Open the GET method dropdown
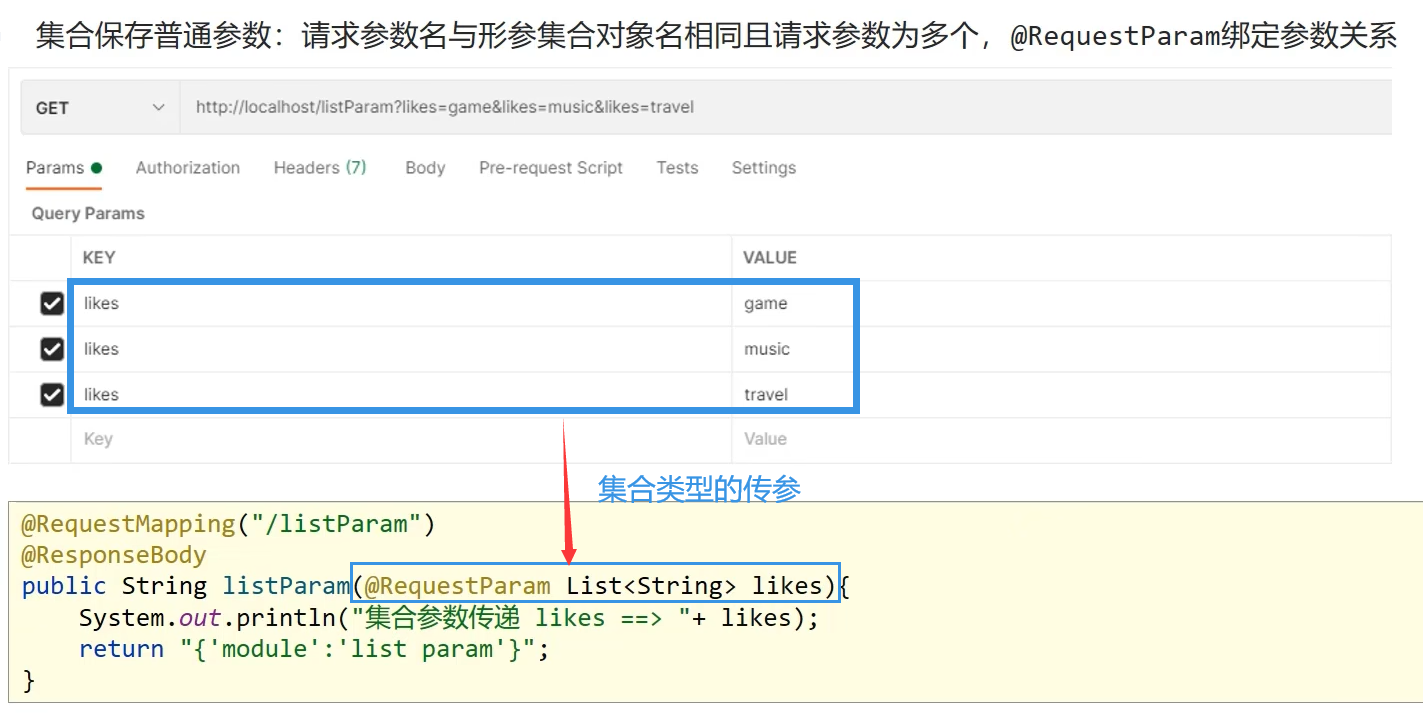1423x722 pixels. tap(99, 108)
